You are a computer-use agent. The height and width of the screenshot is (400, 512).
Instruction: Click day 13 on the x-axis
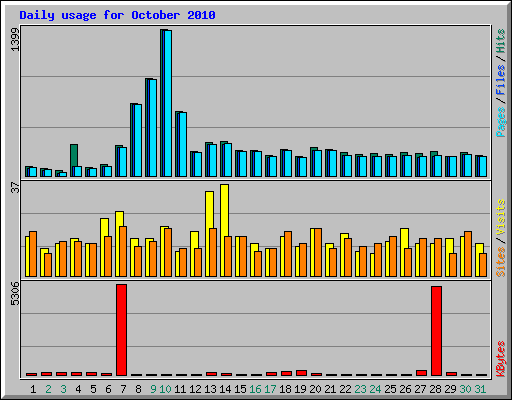(x=210, y=389)
